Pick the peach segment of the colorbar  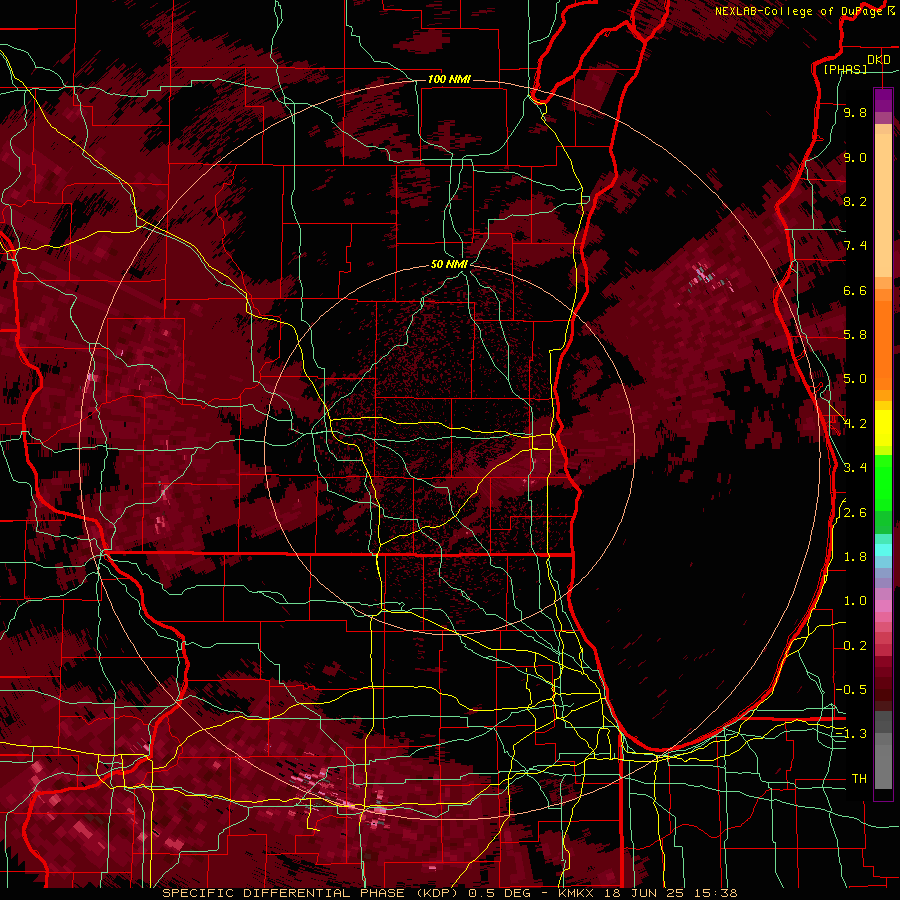click(883, 207)
